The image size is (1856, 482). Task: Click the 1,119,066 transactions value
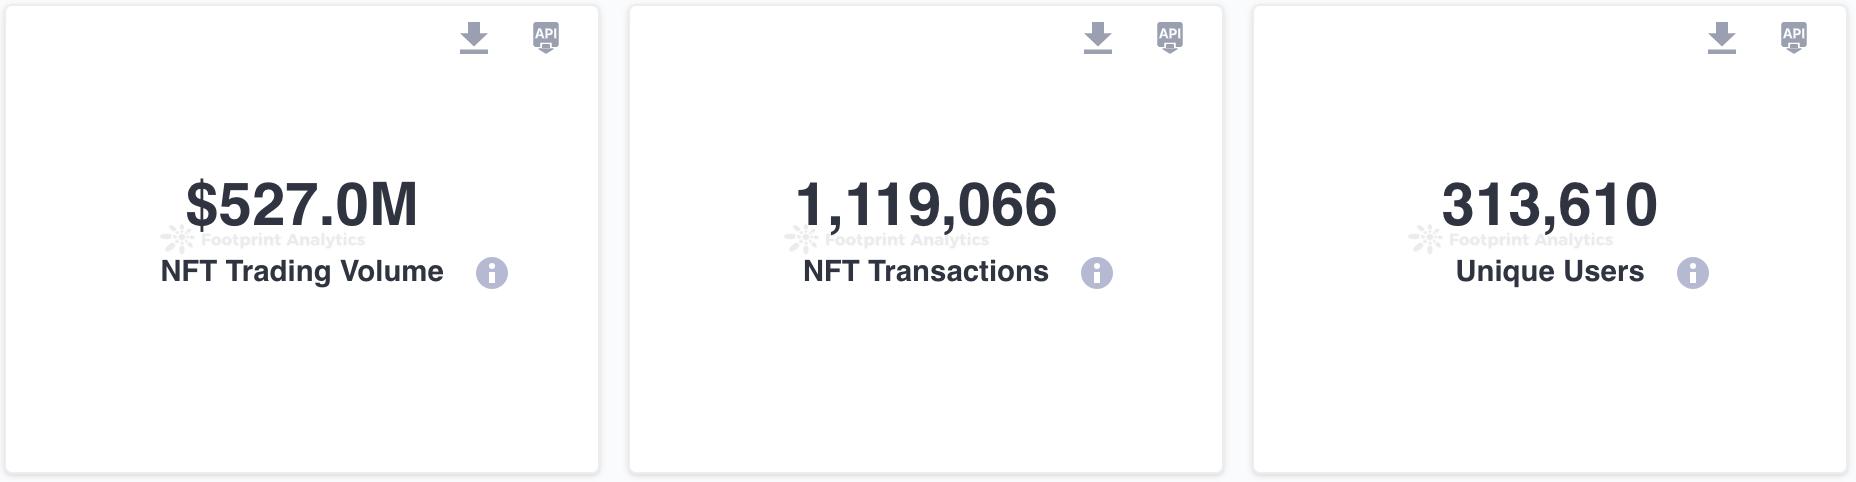click(x=926, y=204)
